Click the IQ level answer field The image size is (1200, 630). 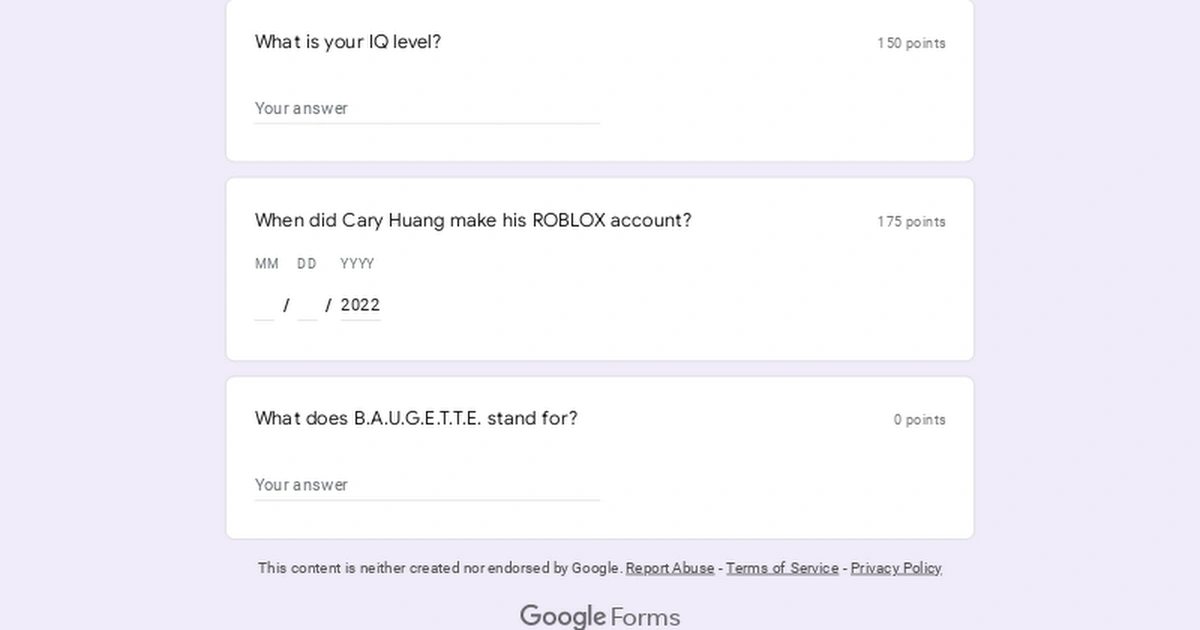click(427, 108)
